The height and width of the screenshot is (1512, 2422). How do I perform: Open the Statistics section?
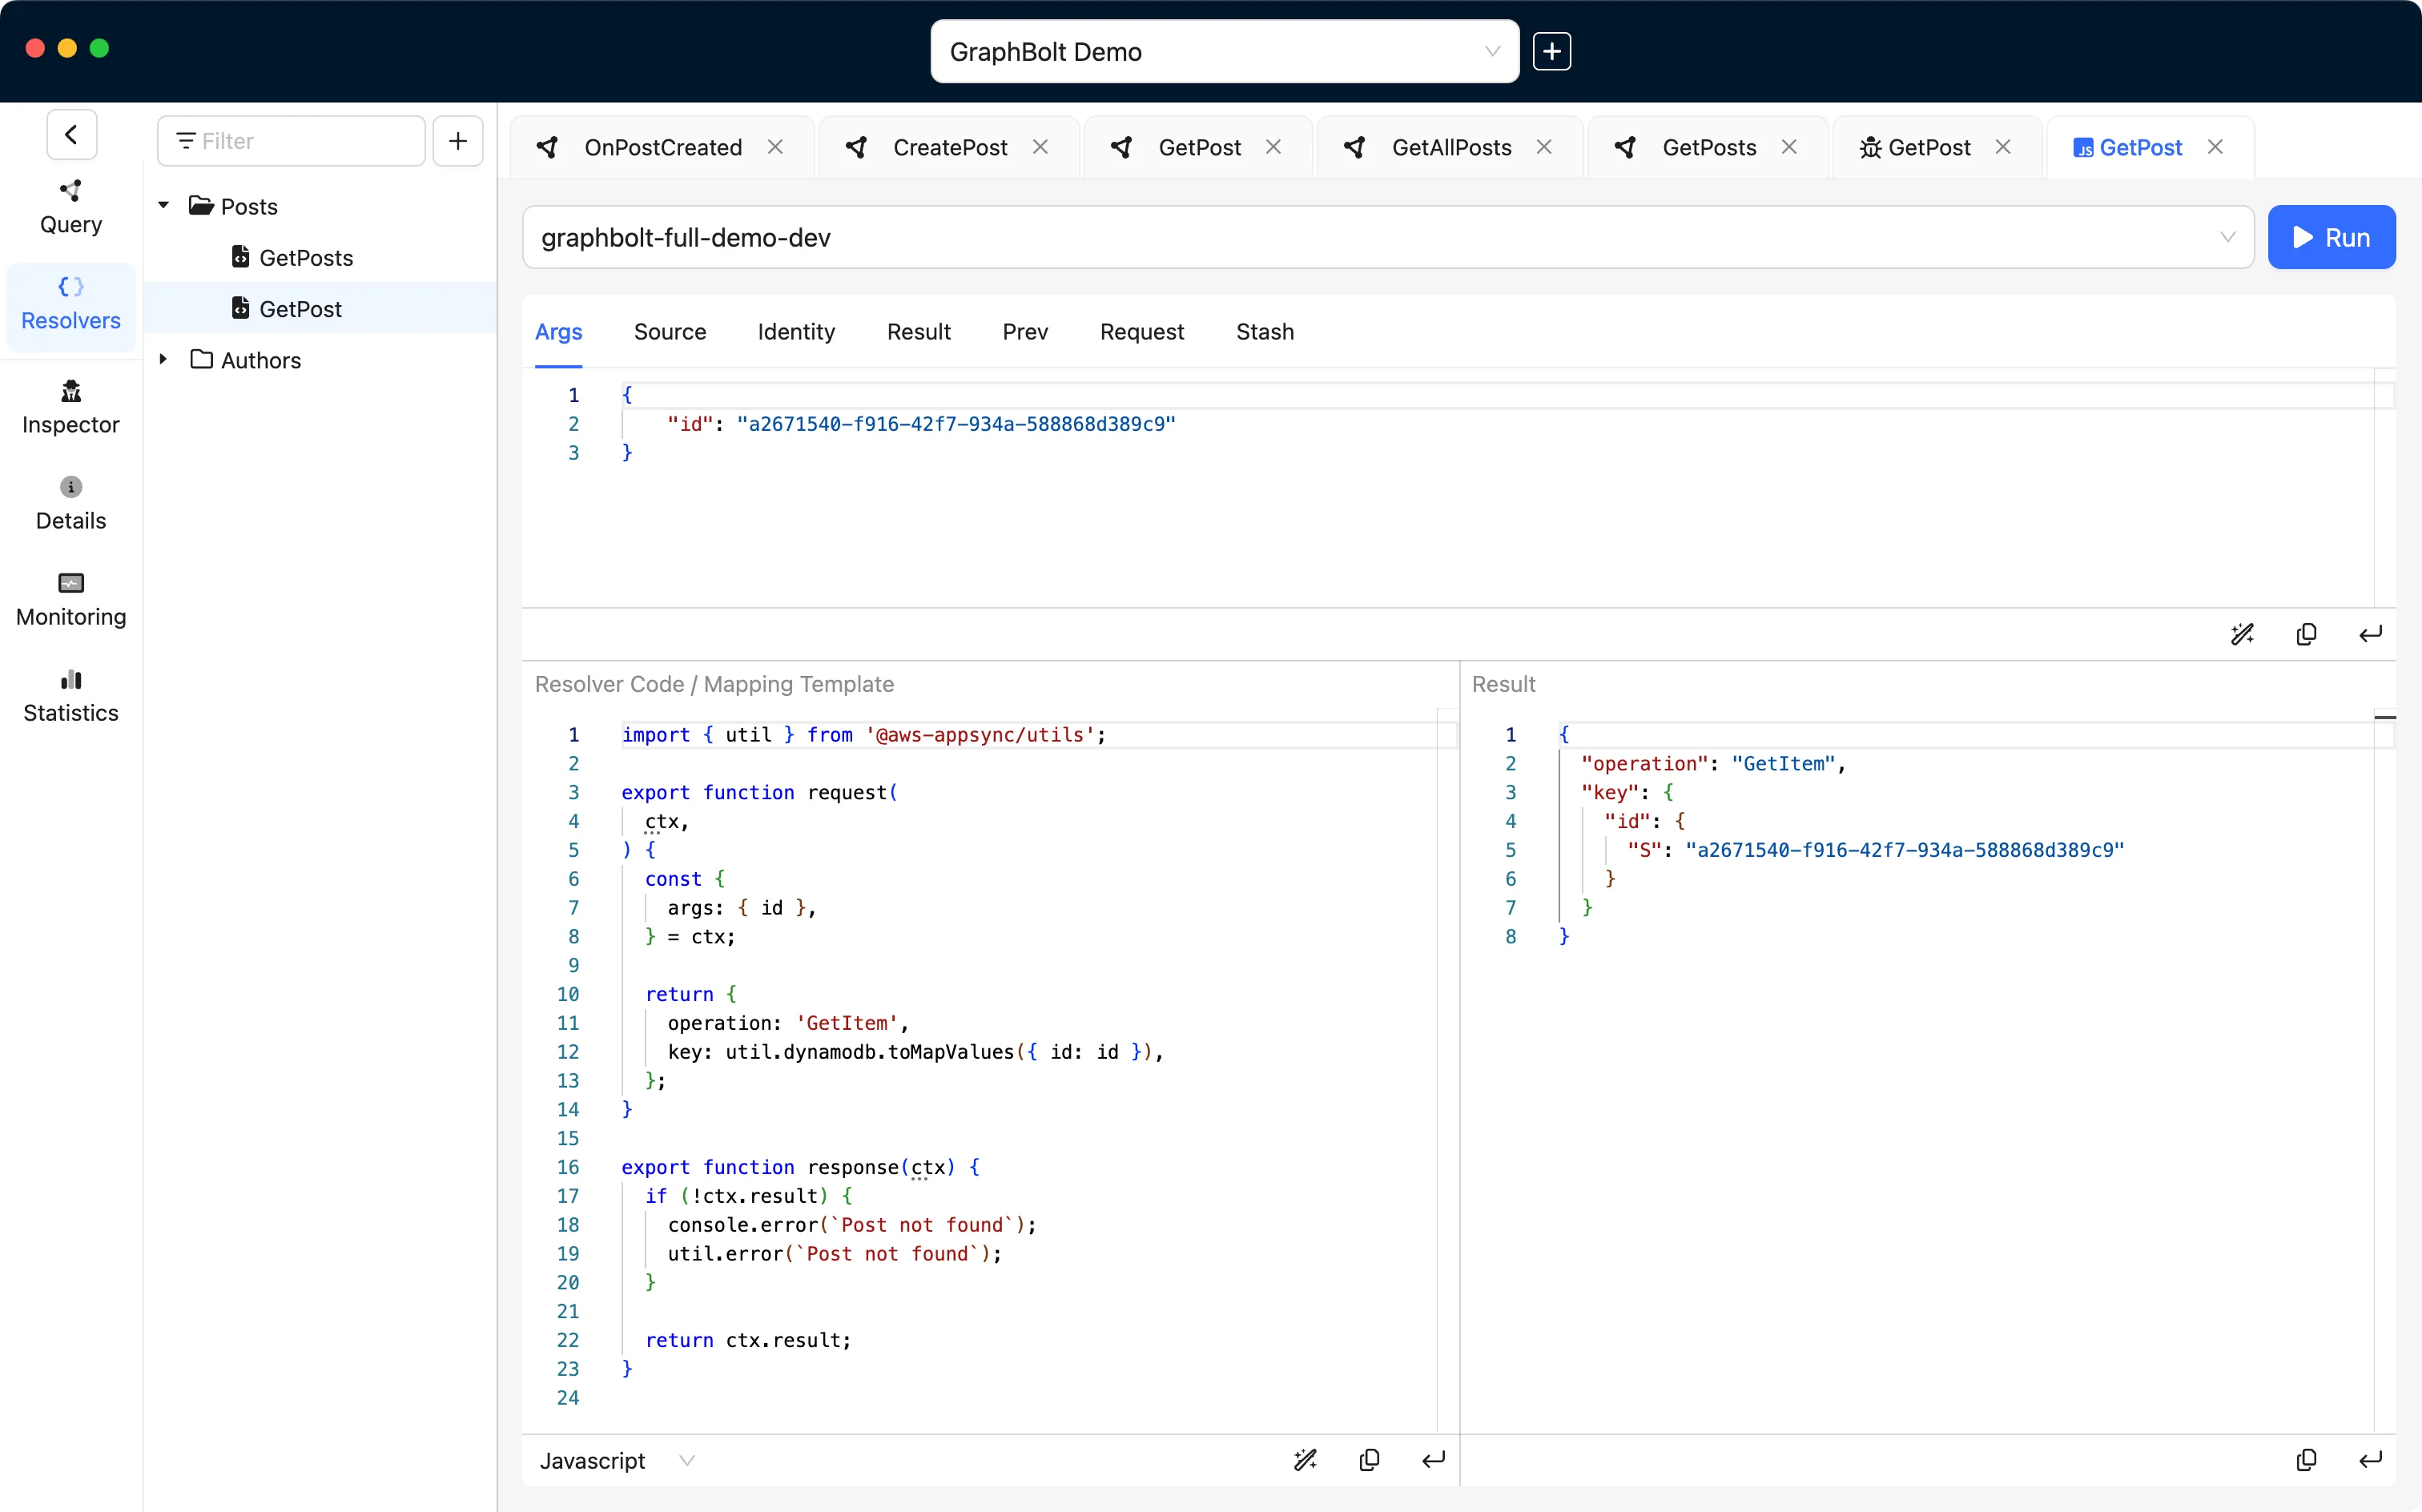click(x=70, y=696)
